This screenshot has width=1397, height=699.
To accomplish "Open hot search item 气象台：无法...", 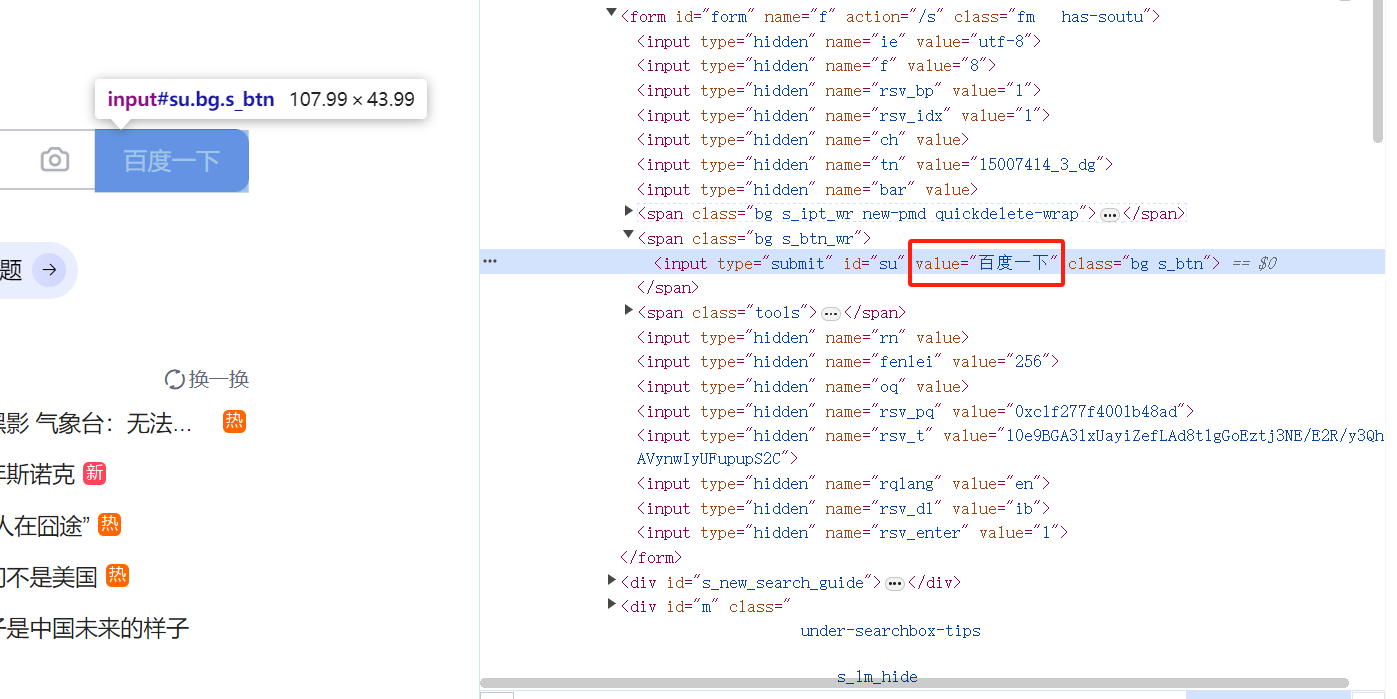I will tap(96, 423).
